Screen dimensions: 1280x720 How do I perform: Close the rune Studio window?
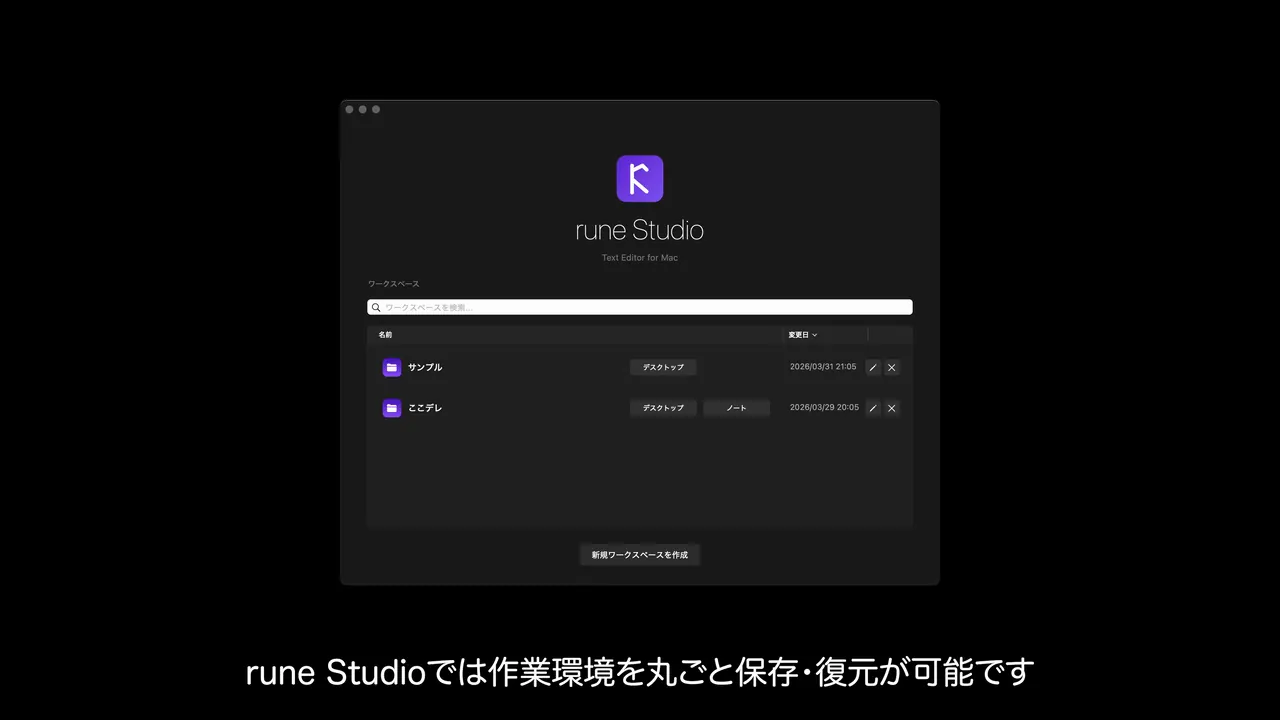349,109
